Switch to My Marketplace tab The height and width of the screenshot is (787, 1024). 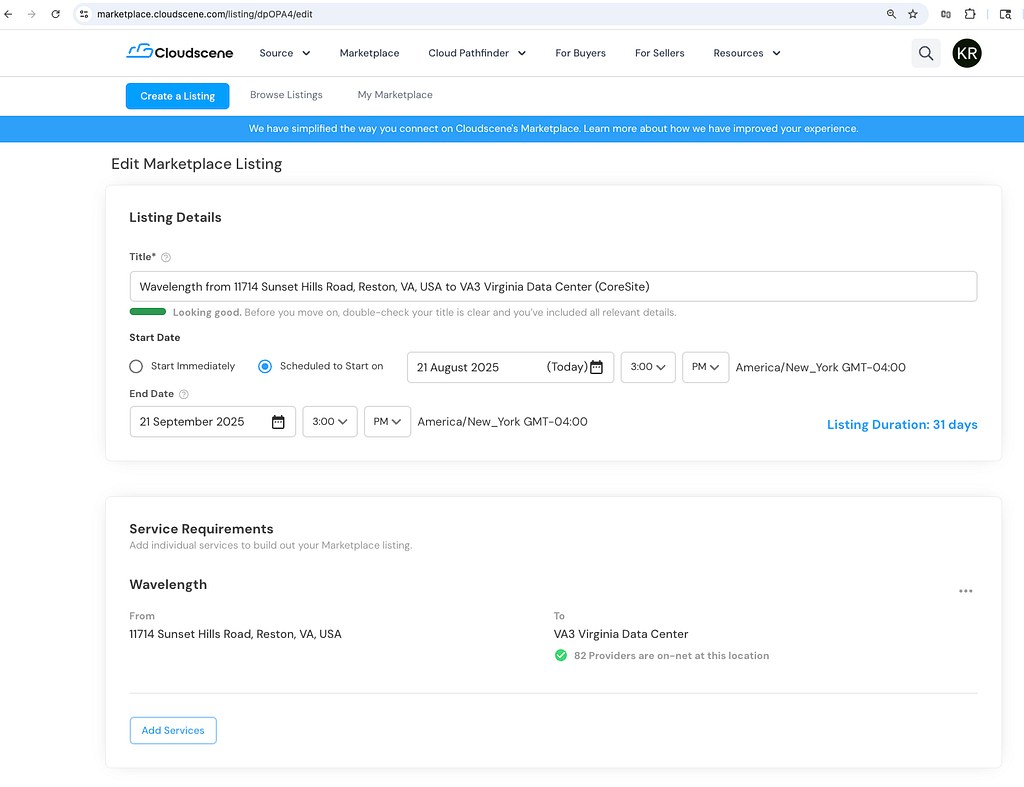395,95
